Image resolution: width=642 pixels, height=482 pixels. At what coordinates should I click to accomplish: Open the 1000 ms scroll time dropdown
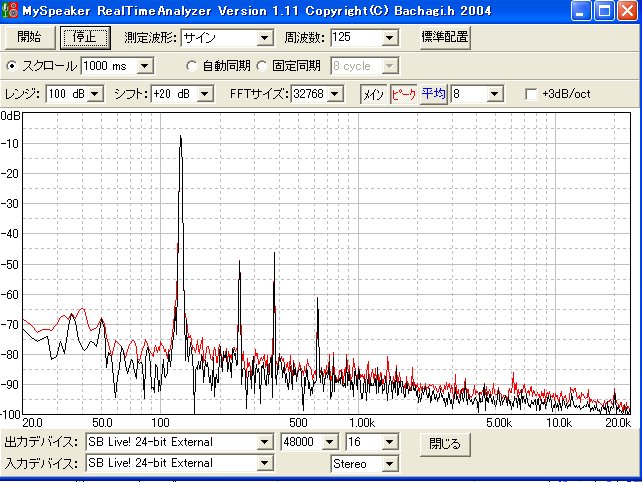143,66
